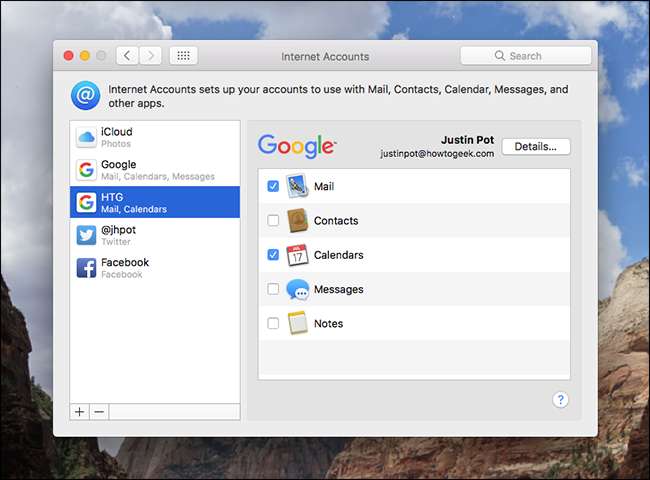650x480 pixels.
Task: Select the Facebook account icon
Action: coord(86,268)
